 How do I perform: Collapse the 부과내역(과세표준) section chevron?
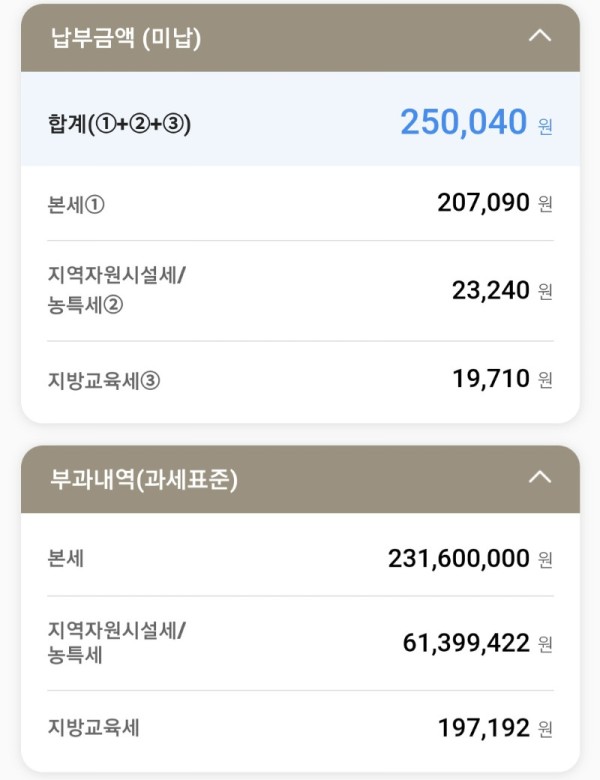pyautogui.click(x=540, y=478)
